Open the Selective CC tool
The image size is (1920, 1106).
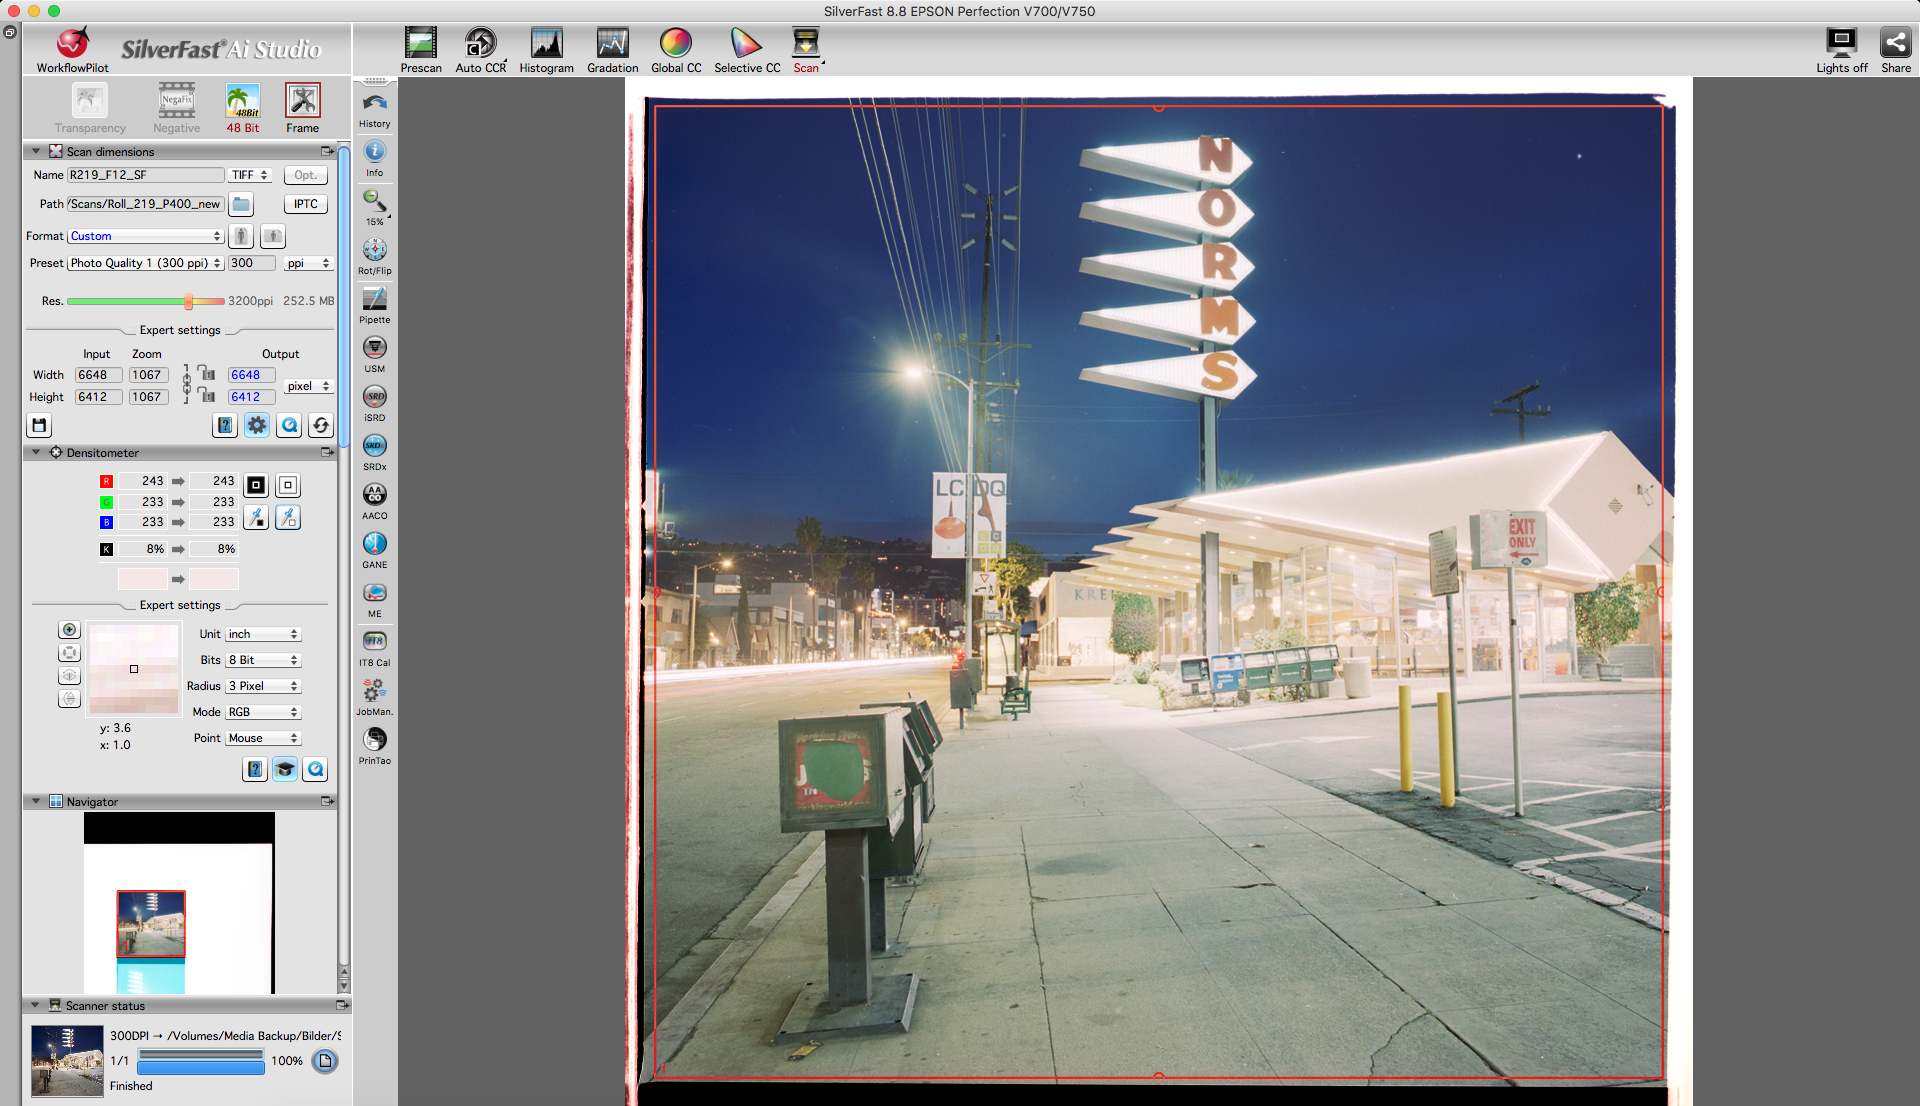[x=746, y=48]
